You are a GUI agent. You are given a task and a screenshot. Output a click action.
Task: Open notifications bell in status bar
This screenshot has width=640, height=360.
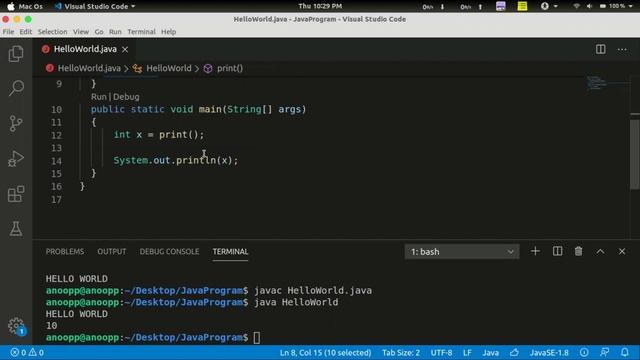624,352
